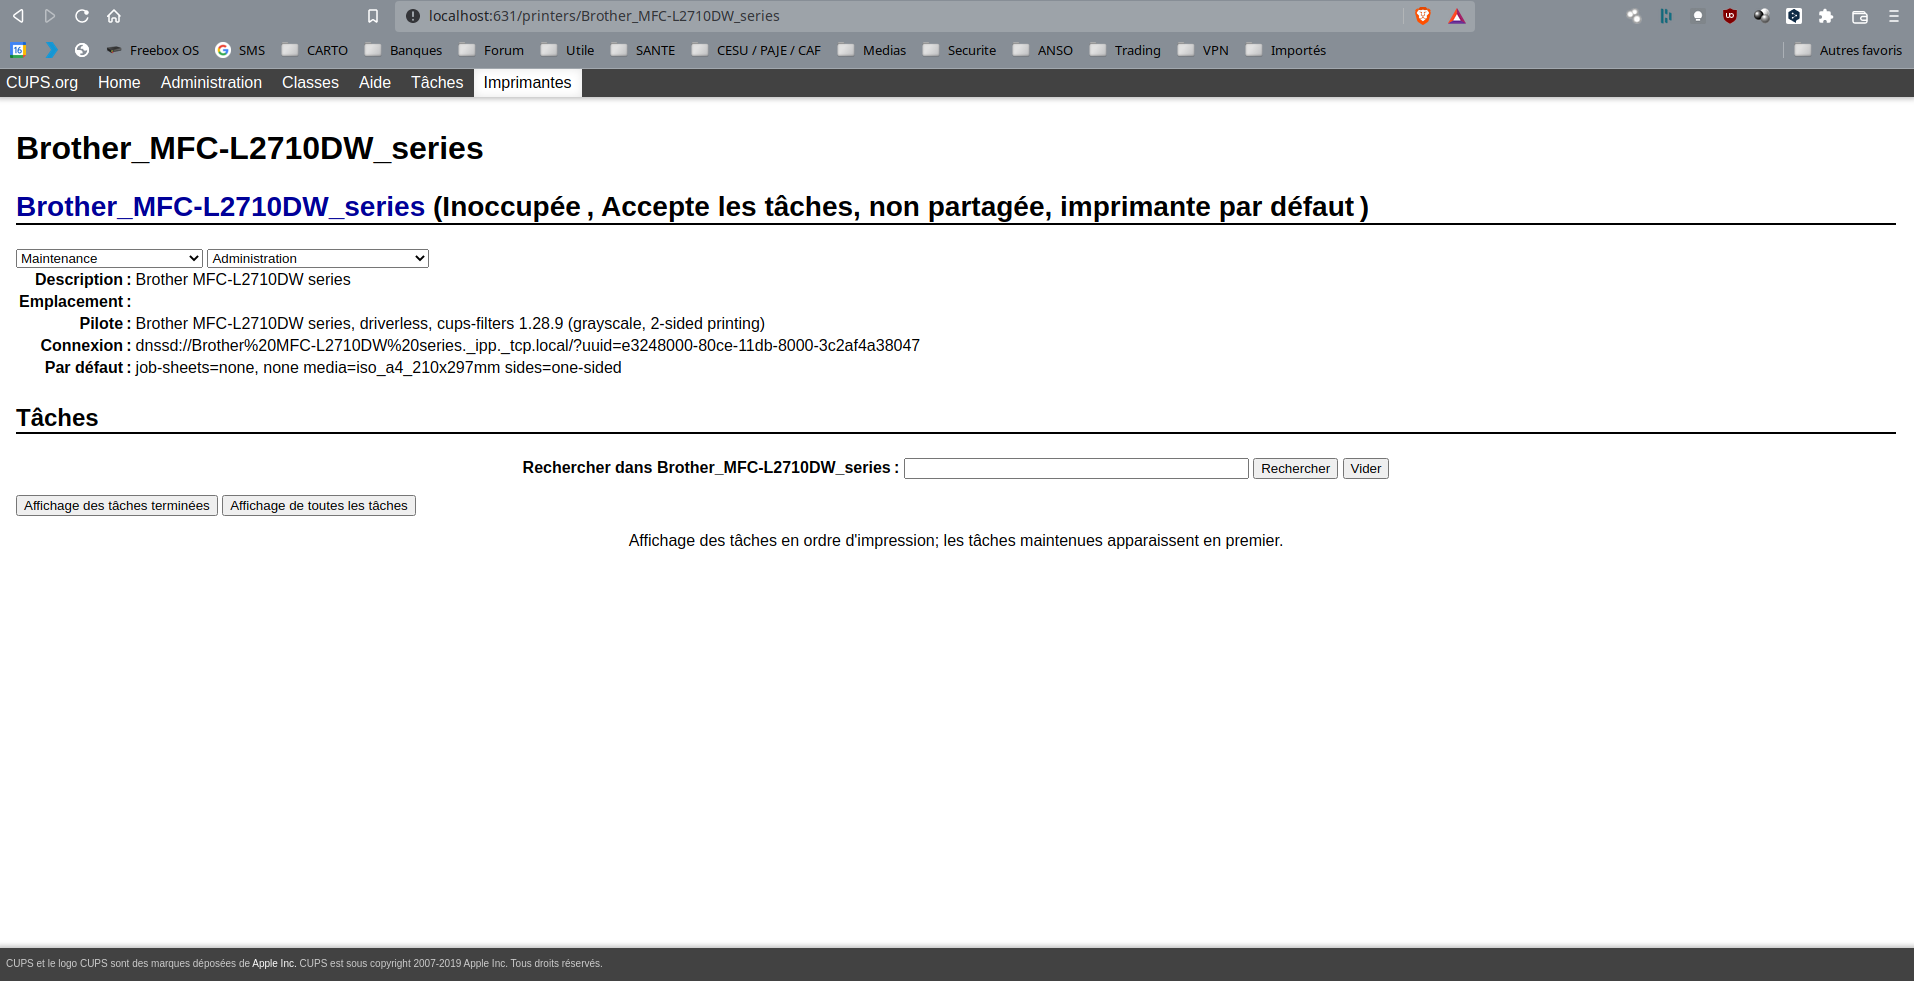Open the Securite bookmarks folder

[959, 50]
